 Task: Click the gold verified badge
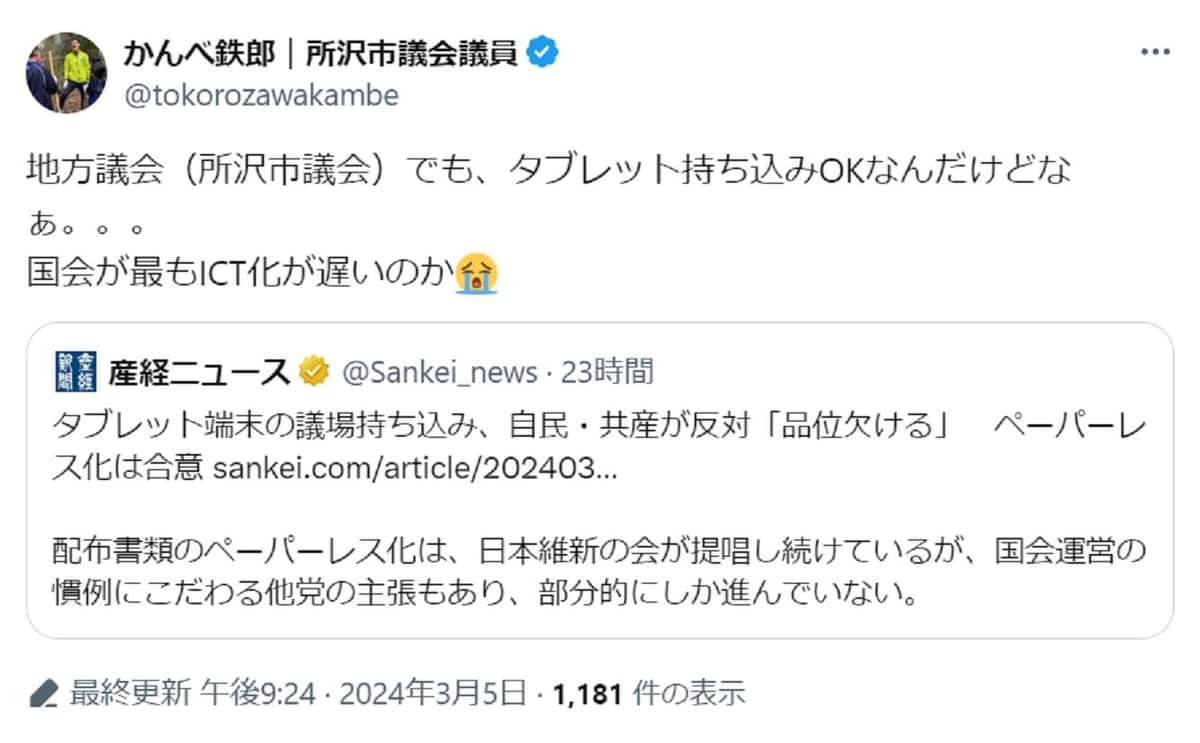point(314,373)
